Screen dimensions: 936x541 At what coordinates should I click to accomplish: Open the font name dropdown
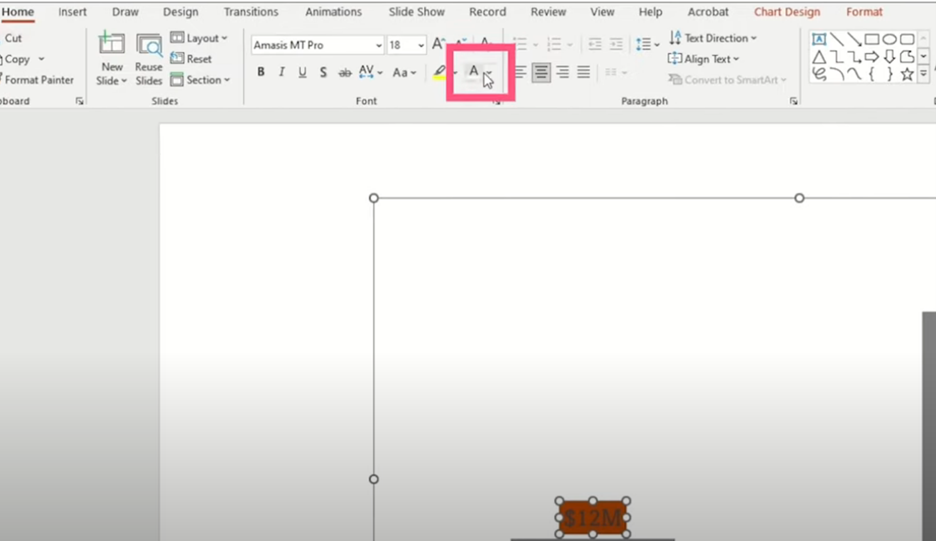[x=379, y=46]
